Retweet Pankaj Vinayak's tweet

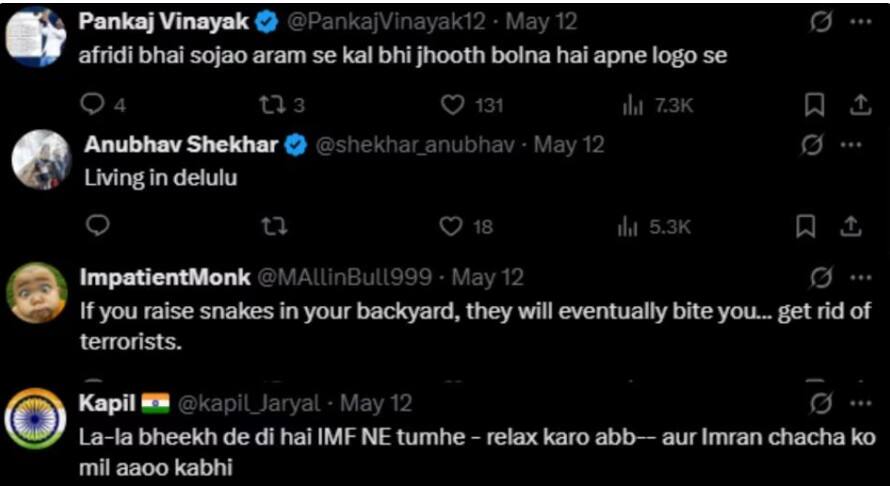[270, 105]
